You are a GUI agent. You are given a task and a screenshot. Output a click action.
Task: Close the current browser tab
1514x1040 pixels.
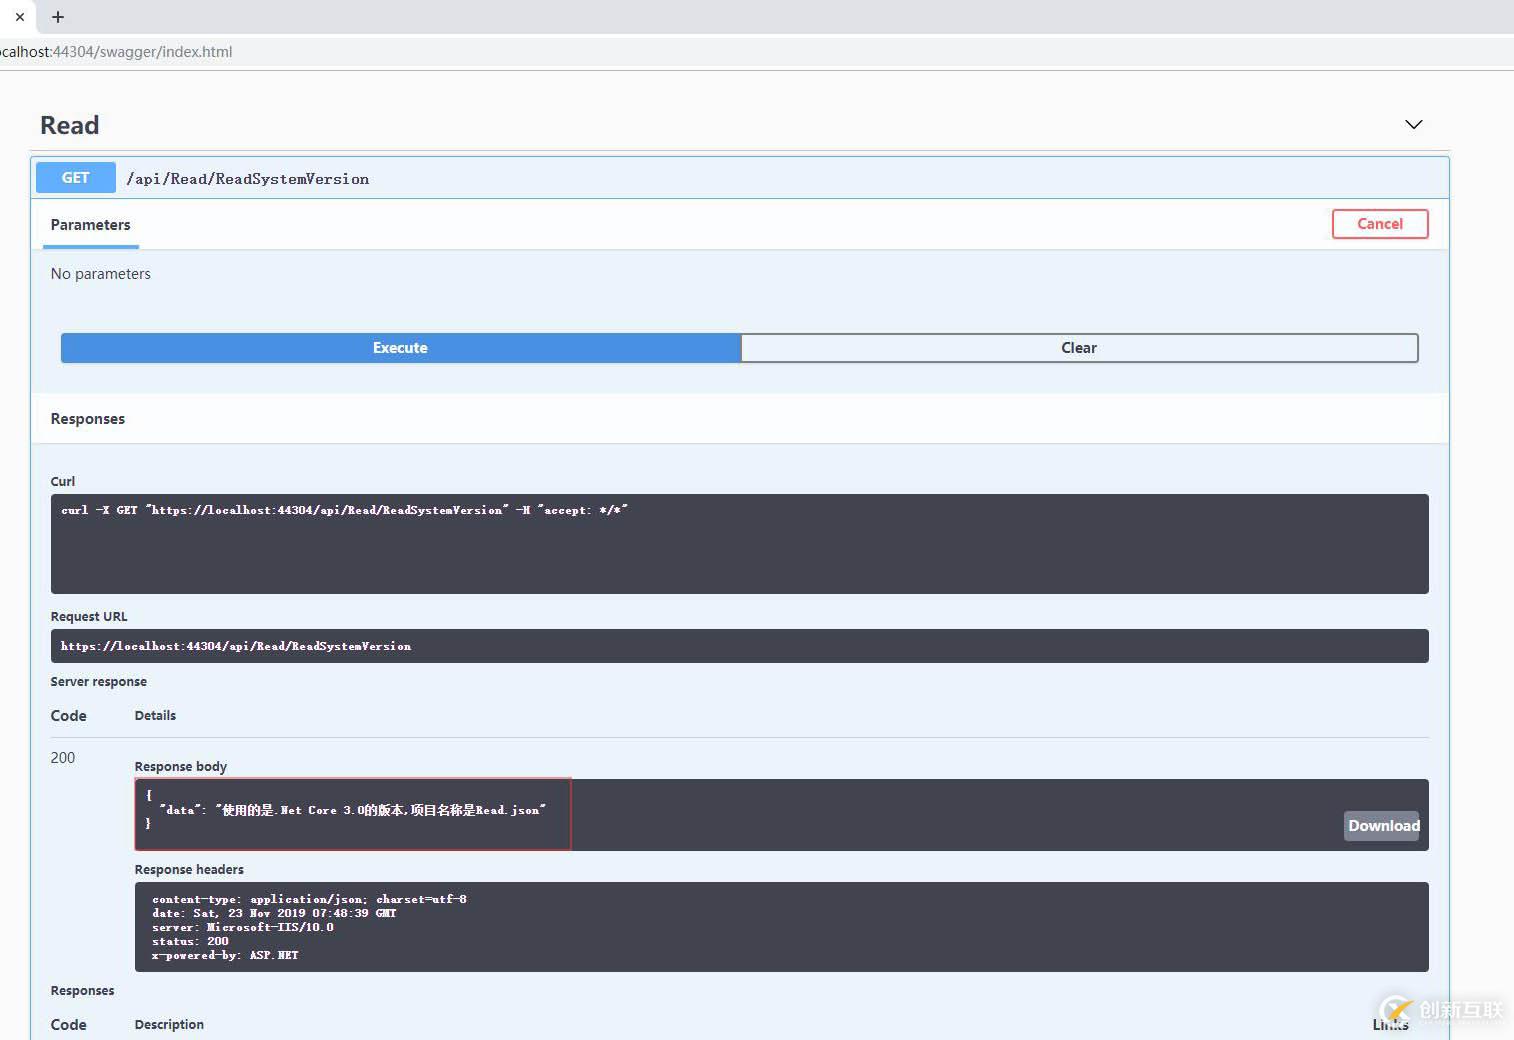[19, 17]
